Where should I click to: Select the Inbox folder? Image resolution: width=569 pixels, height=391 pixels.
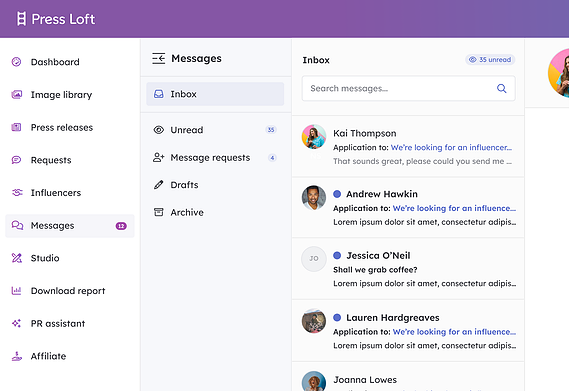(x=215, y=94)
